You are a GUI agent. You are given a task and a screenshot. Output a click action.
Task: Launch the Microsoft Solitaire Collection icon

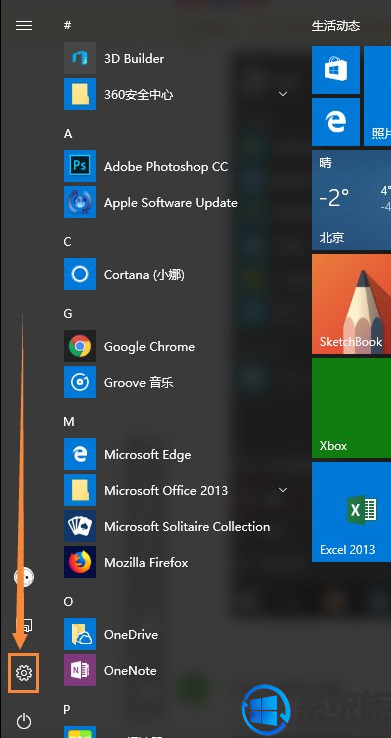[80, 526]
